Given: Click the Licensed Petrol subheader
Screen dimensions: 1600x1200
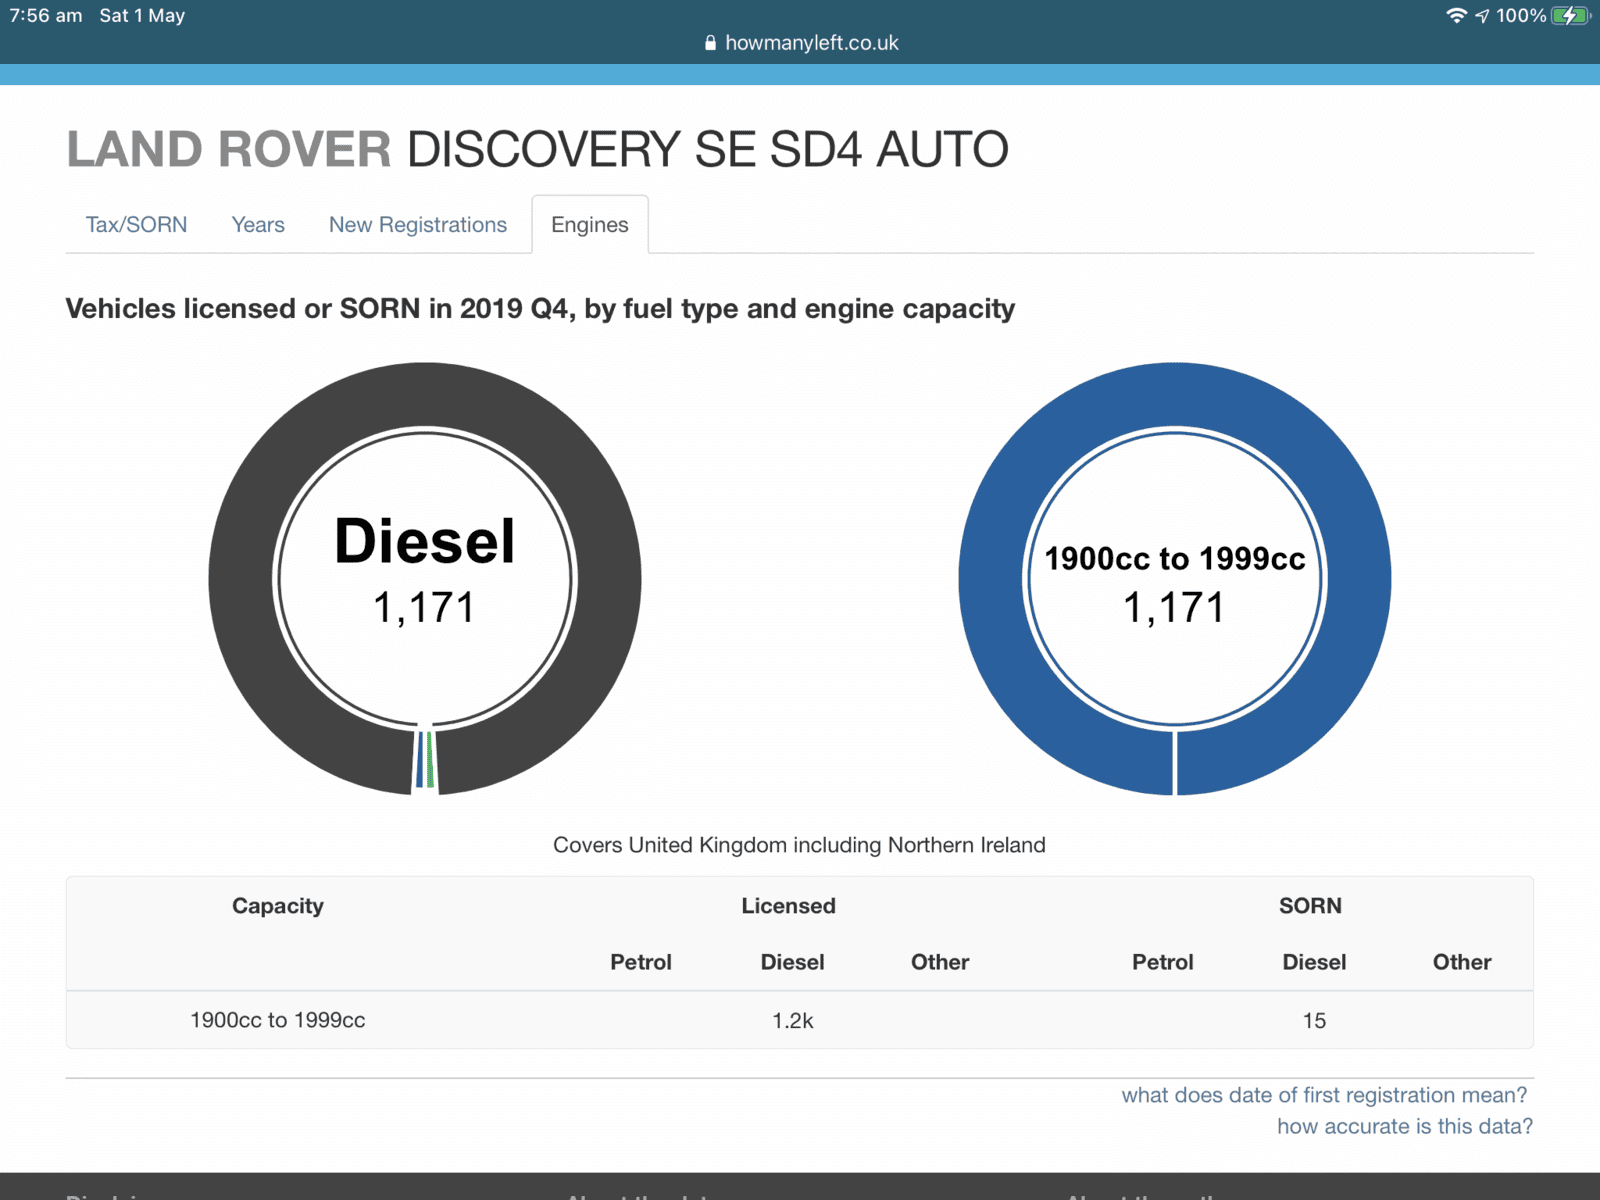Looking at the screenshot, I should 641,962.
